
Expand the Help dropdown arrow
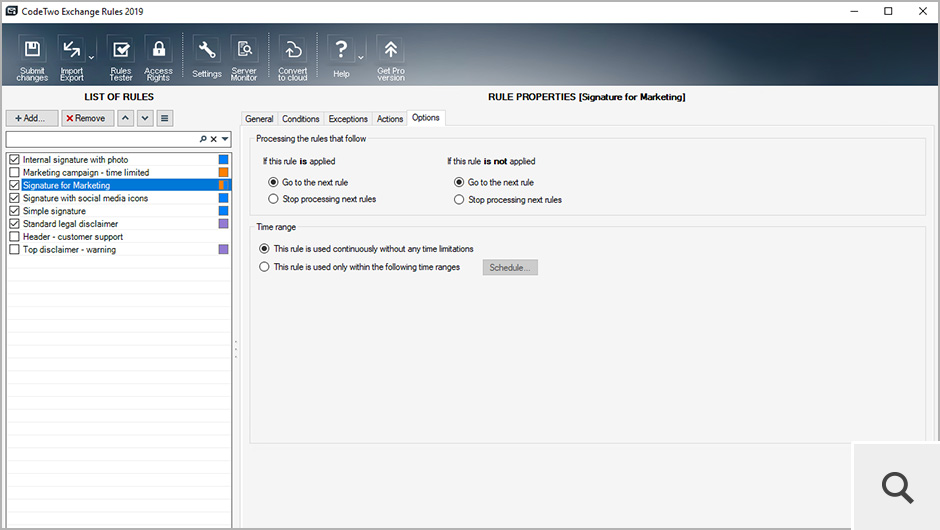(x=361, y=58)
